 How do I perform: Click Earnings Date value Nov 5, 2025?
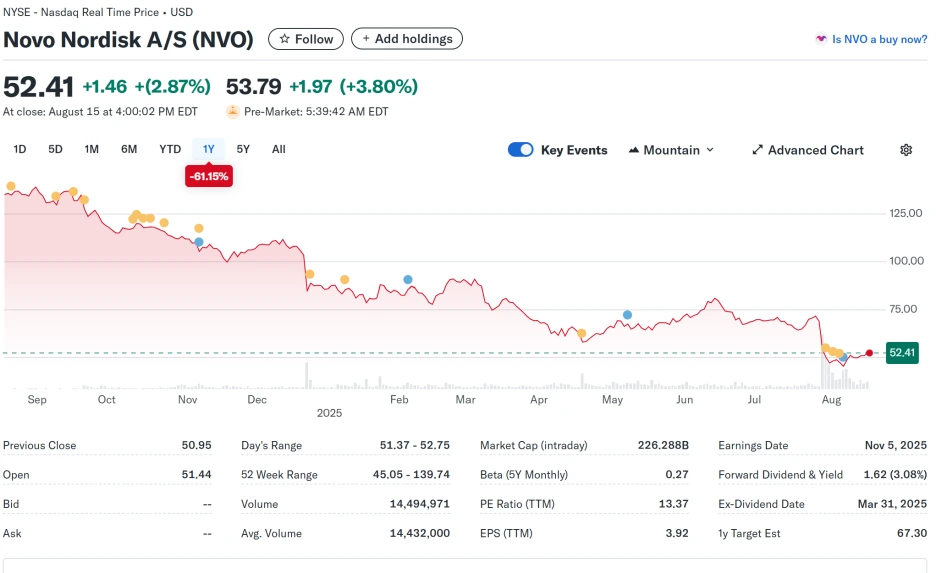pos(895,445)
